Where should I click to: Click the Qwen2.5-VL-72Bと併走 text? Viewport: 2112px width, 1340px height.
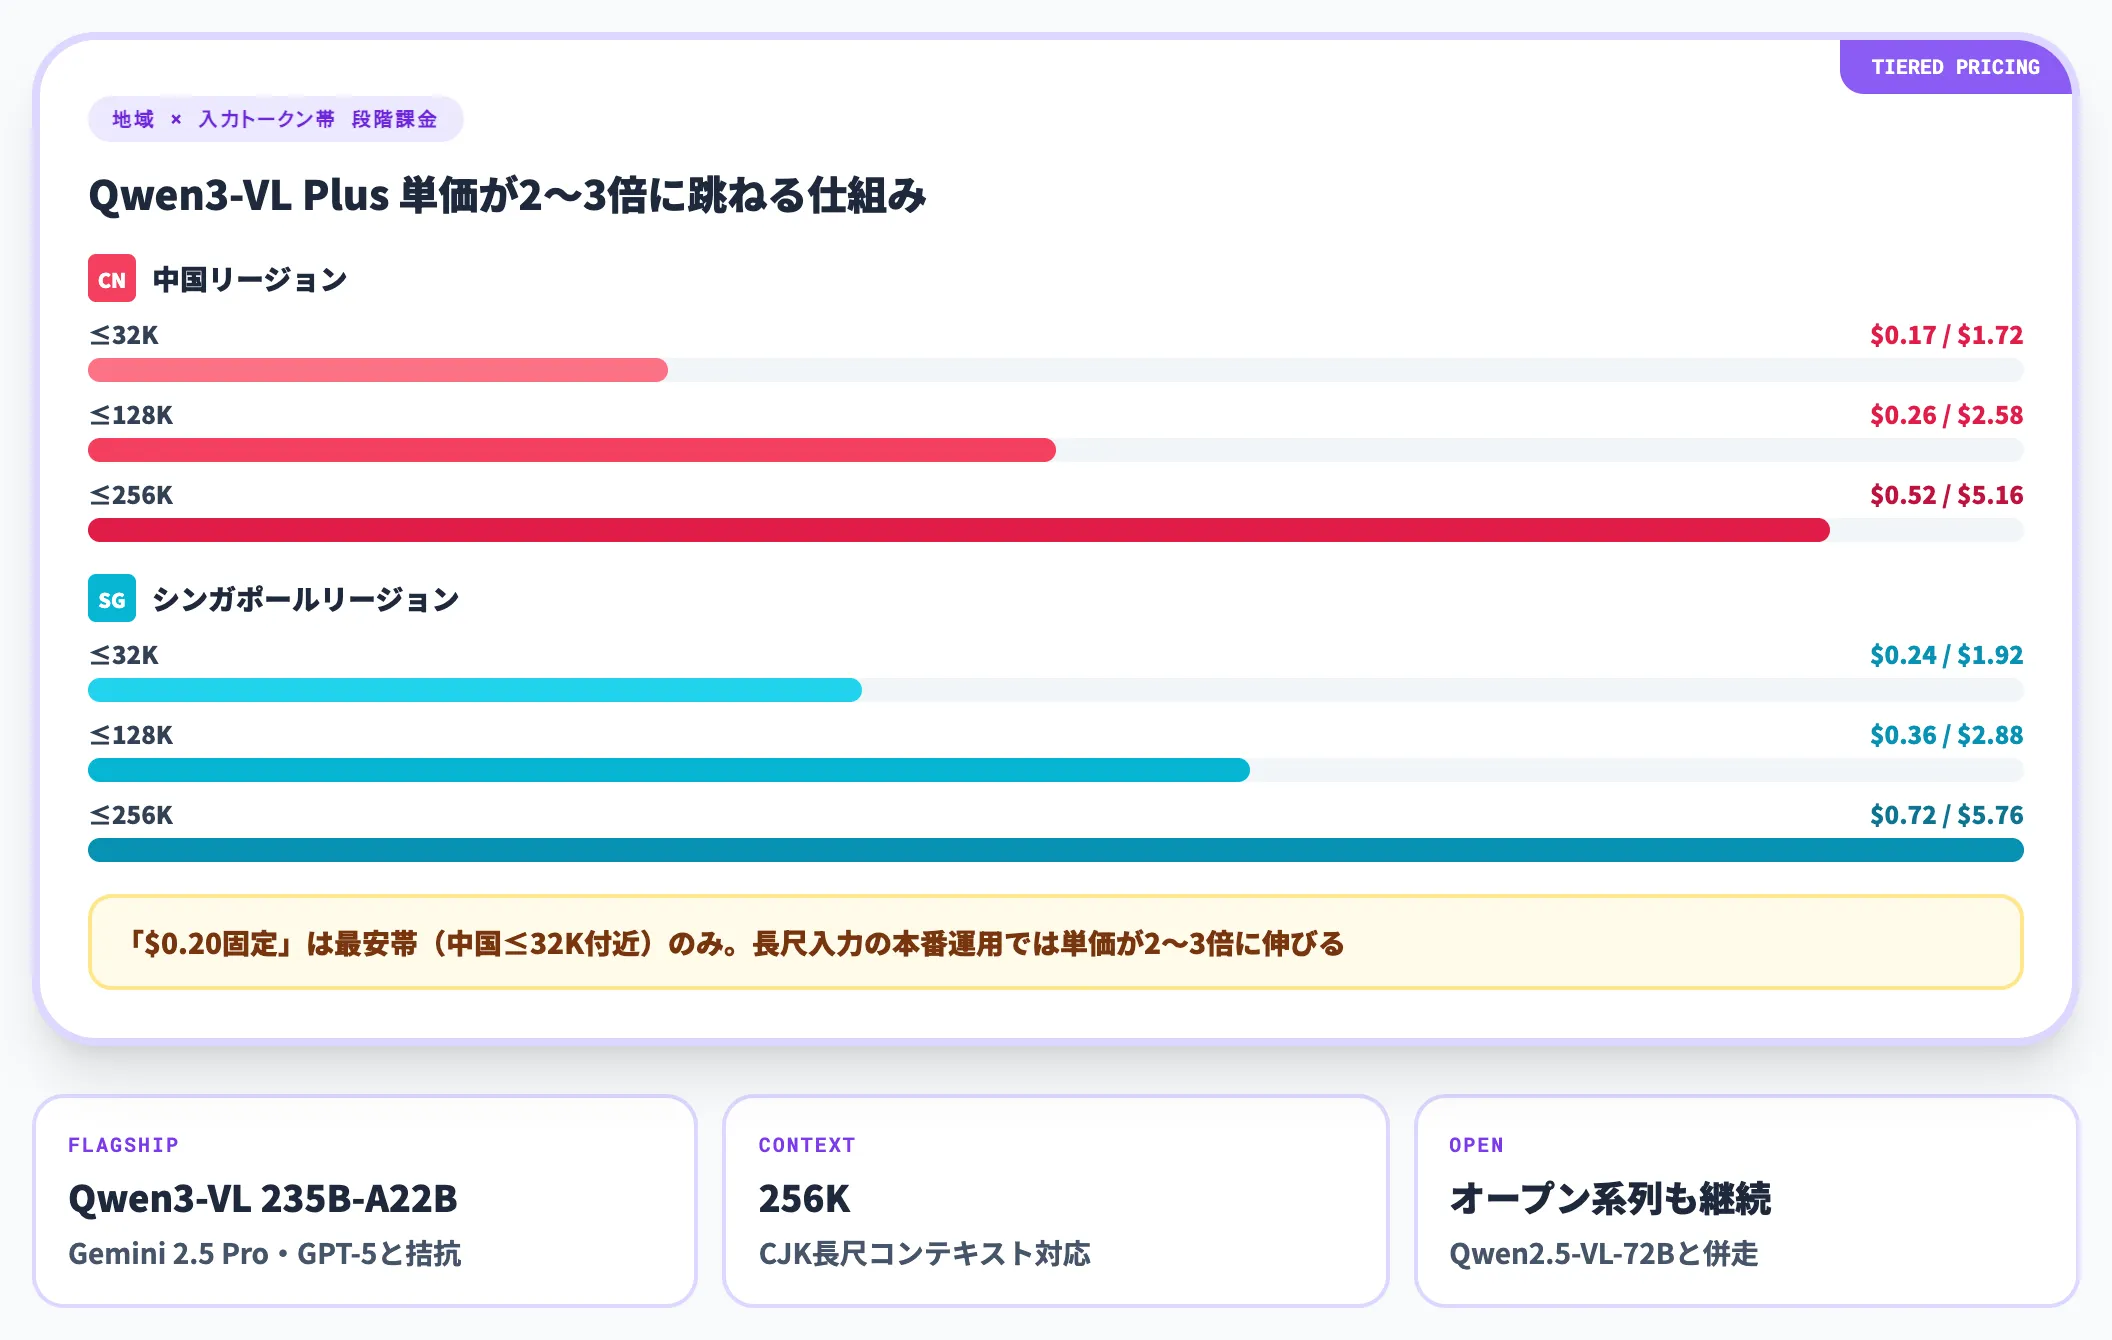(1604, 1253)
